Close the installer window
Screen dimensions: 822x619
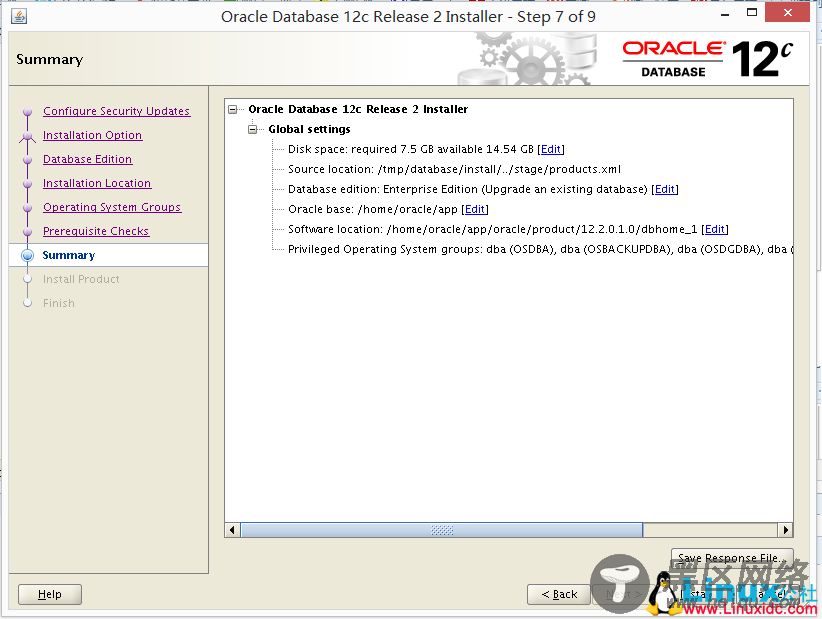pos(787,13)
